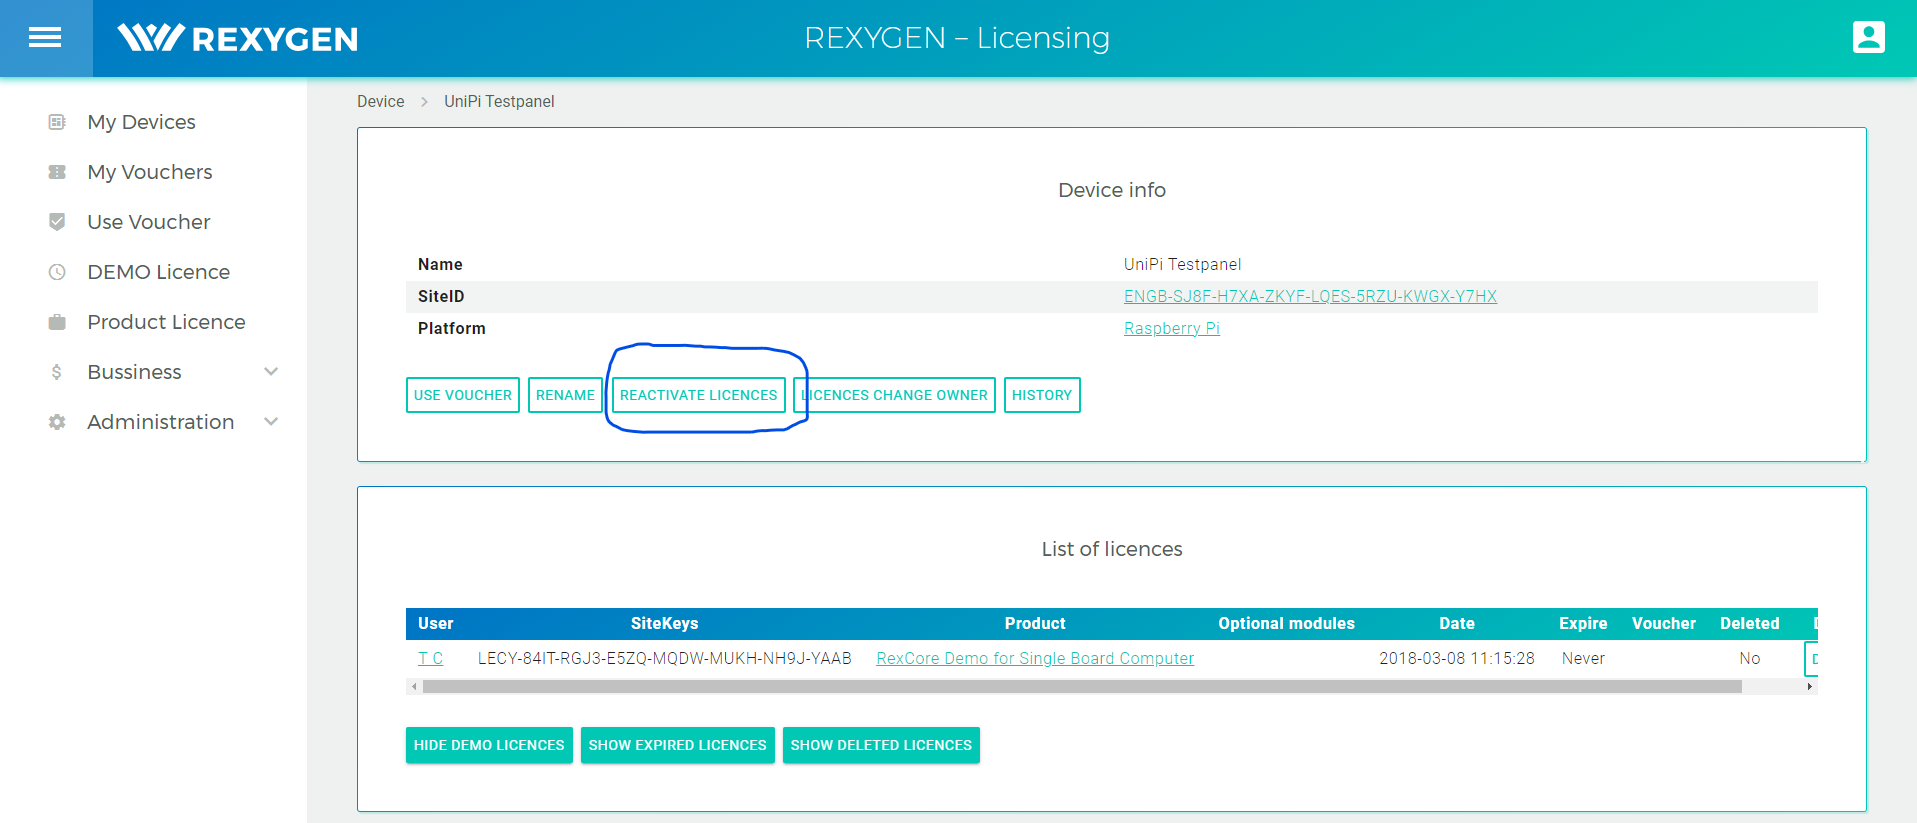
Task: Click the UniPi Testpanel name value
Action: click(1182, 264)
